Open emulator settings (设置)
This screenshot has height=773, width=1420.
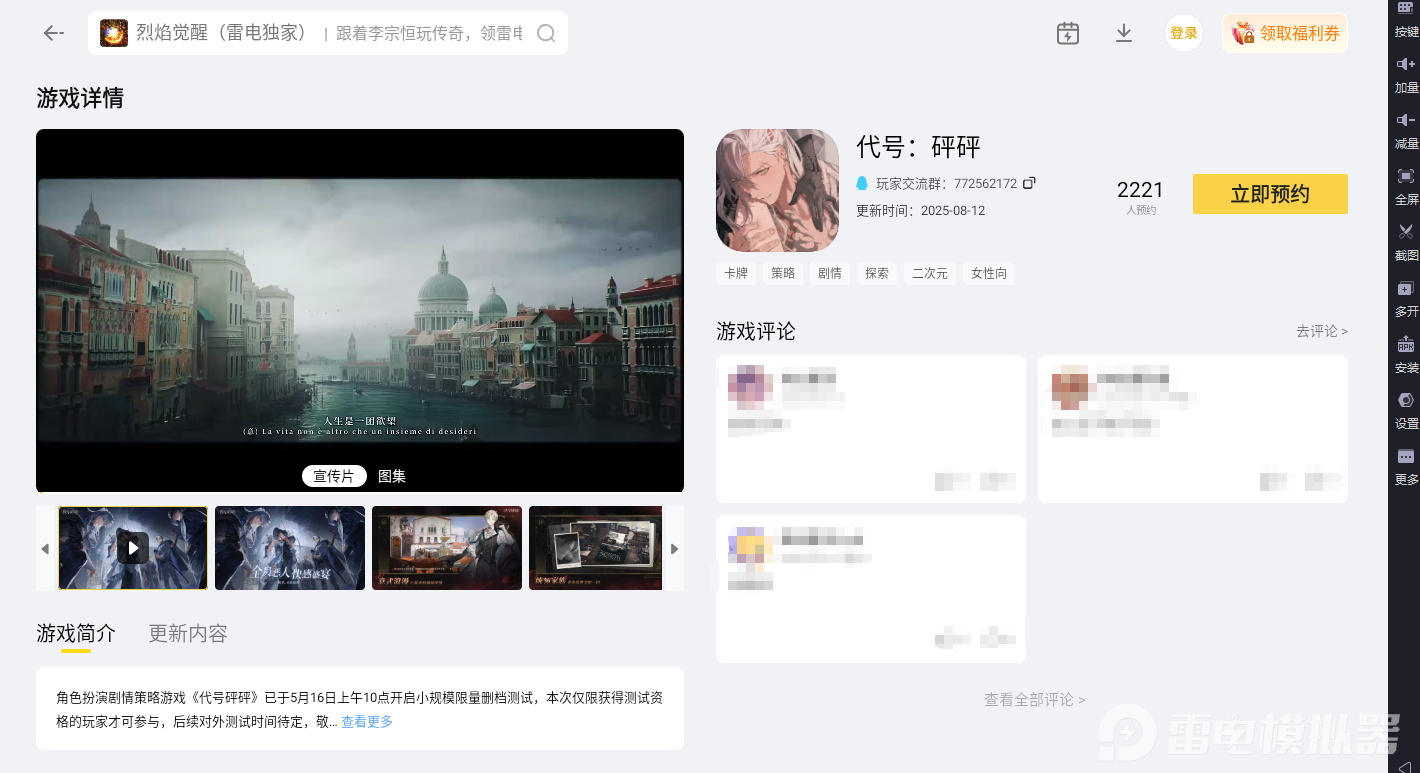point(1406,410)
